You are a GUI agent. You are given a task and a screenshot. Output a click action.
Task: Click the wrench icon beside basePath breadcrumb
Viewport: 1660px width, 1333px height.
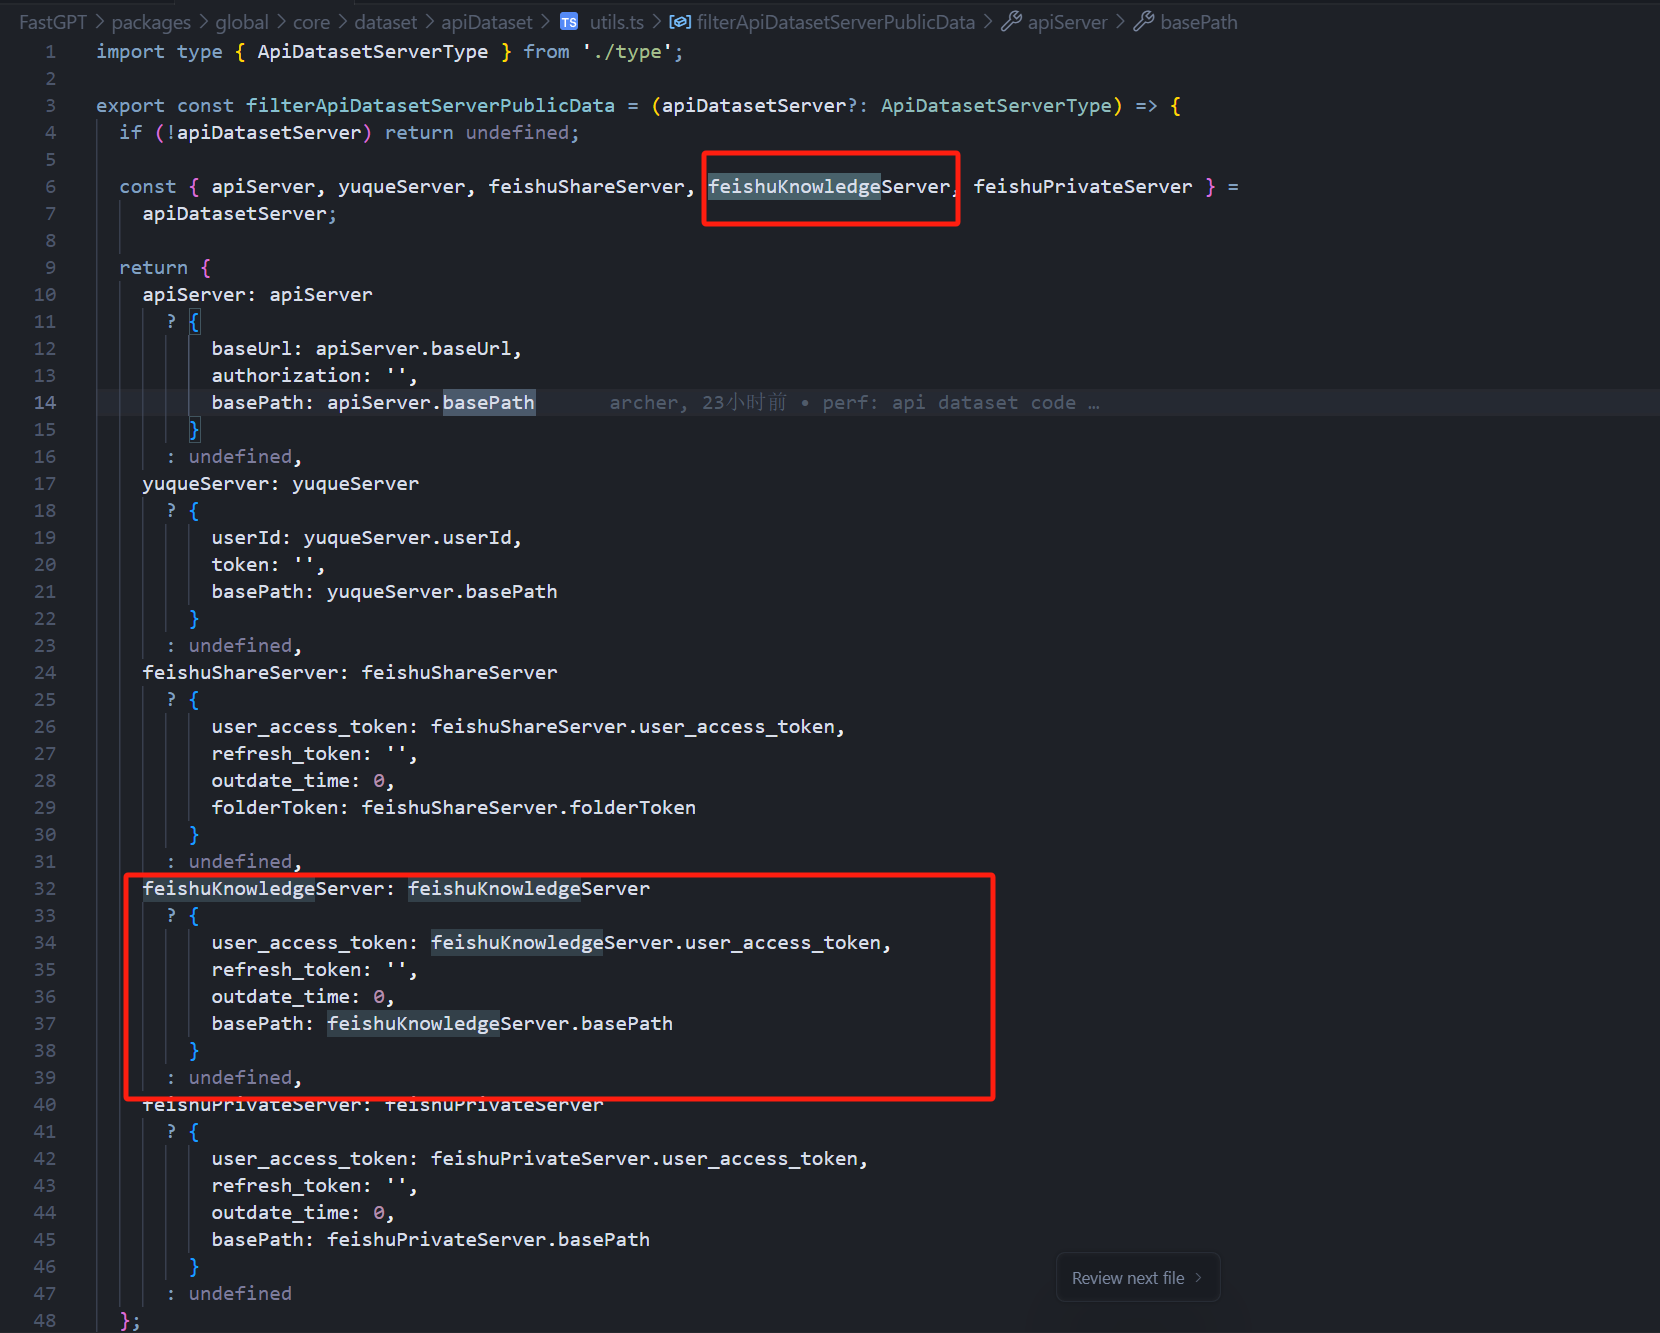click(1143, 22)
